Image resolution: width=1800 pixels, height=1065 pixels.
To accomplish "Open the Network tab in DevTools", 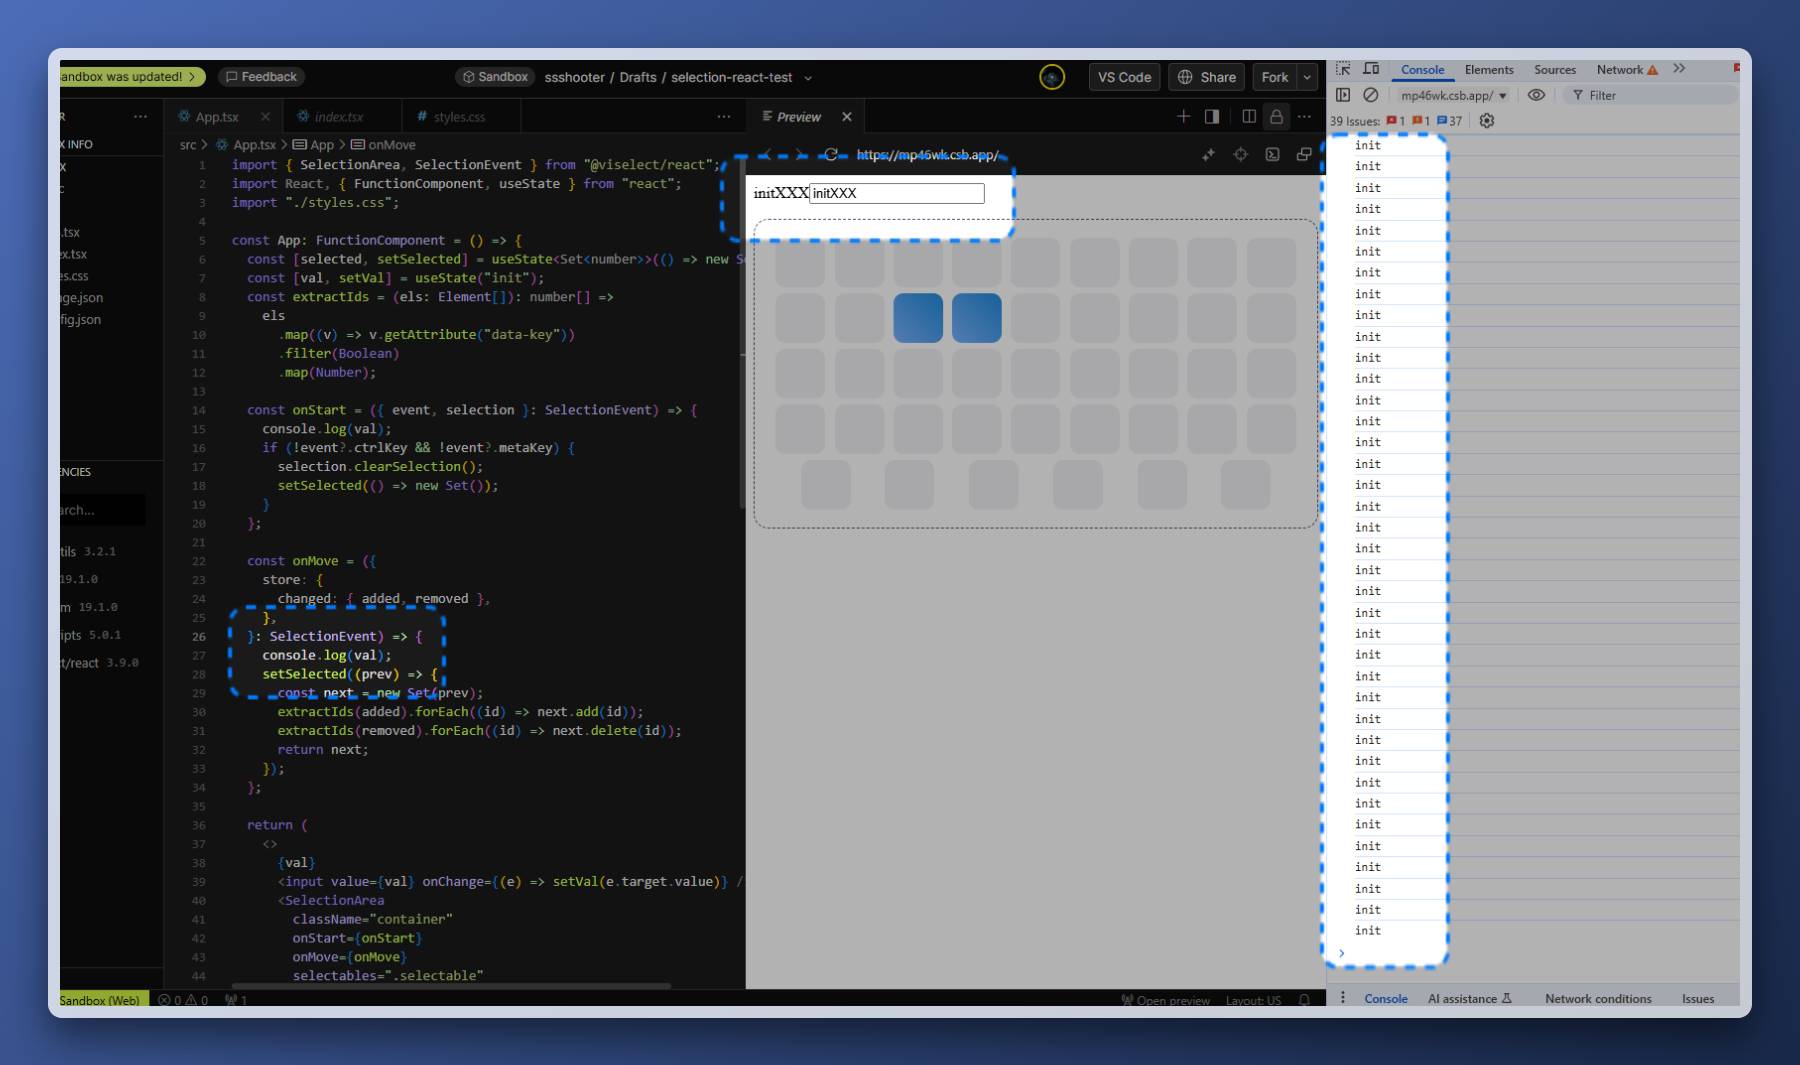I will coord(1619,70).
